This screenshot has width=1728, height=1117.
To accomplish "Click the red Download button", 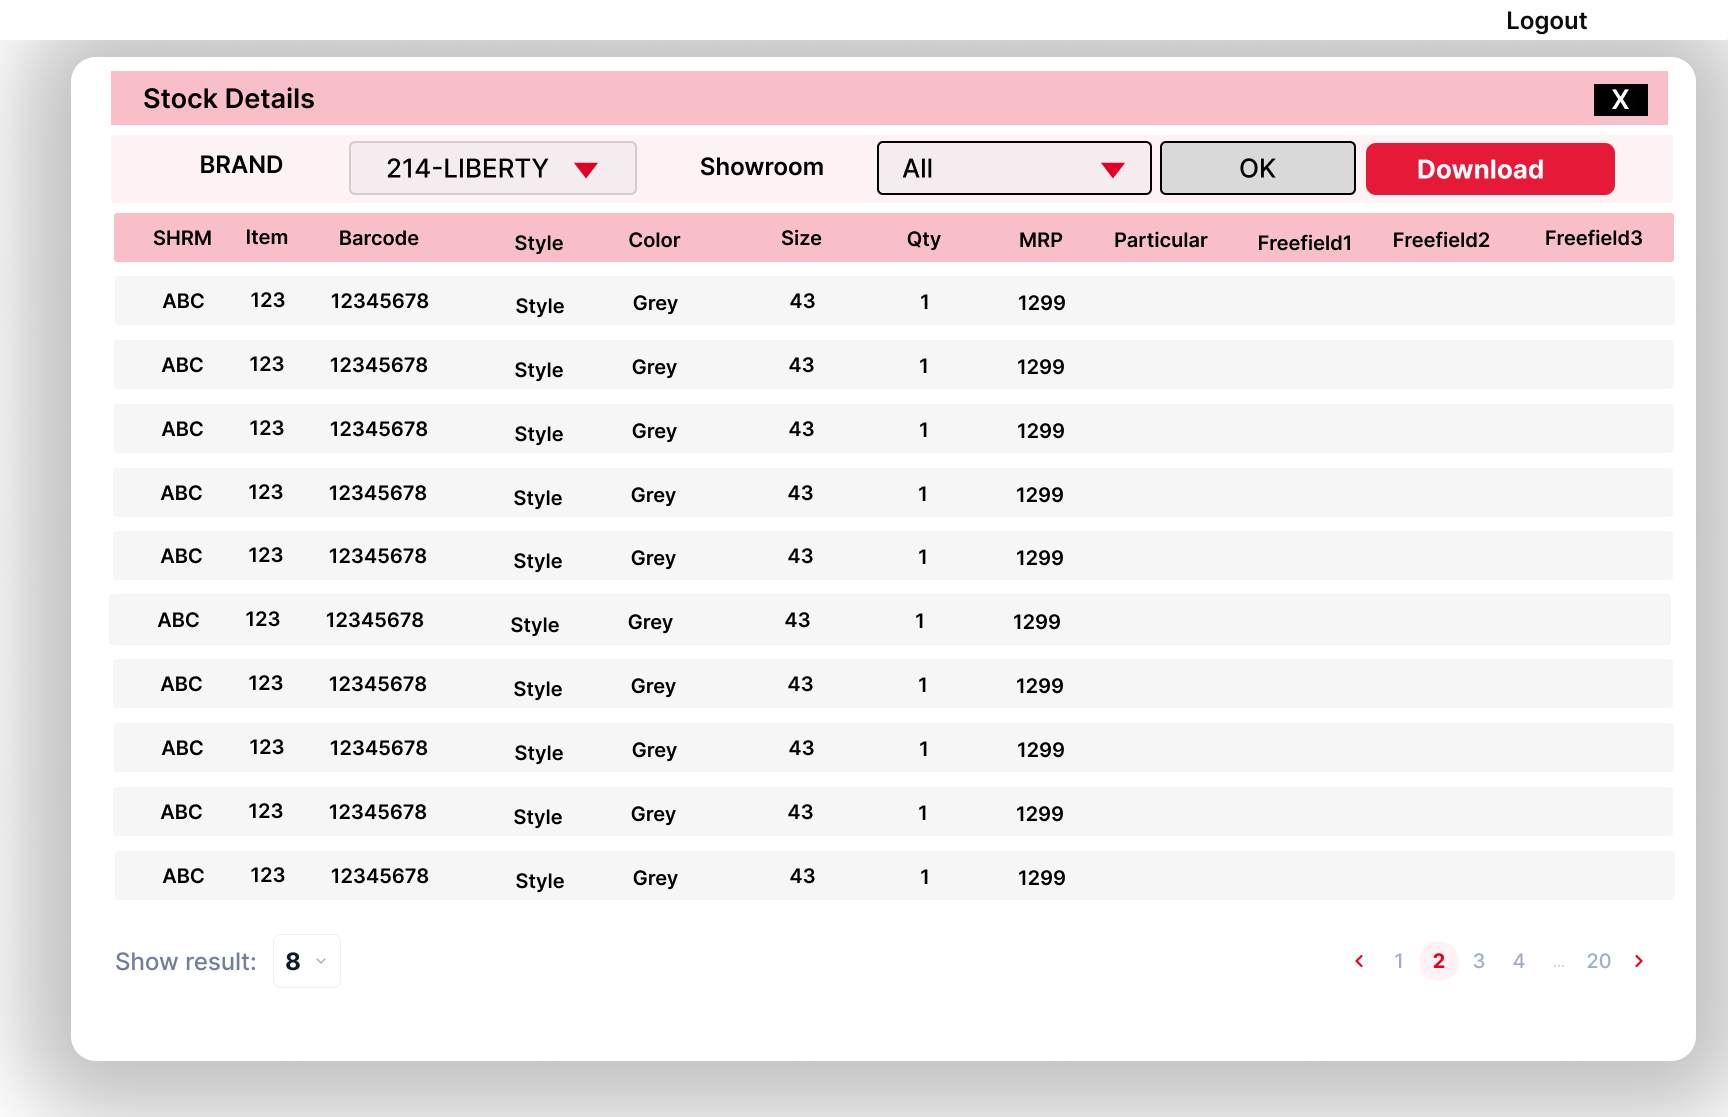I will point(1489,169).
